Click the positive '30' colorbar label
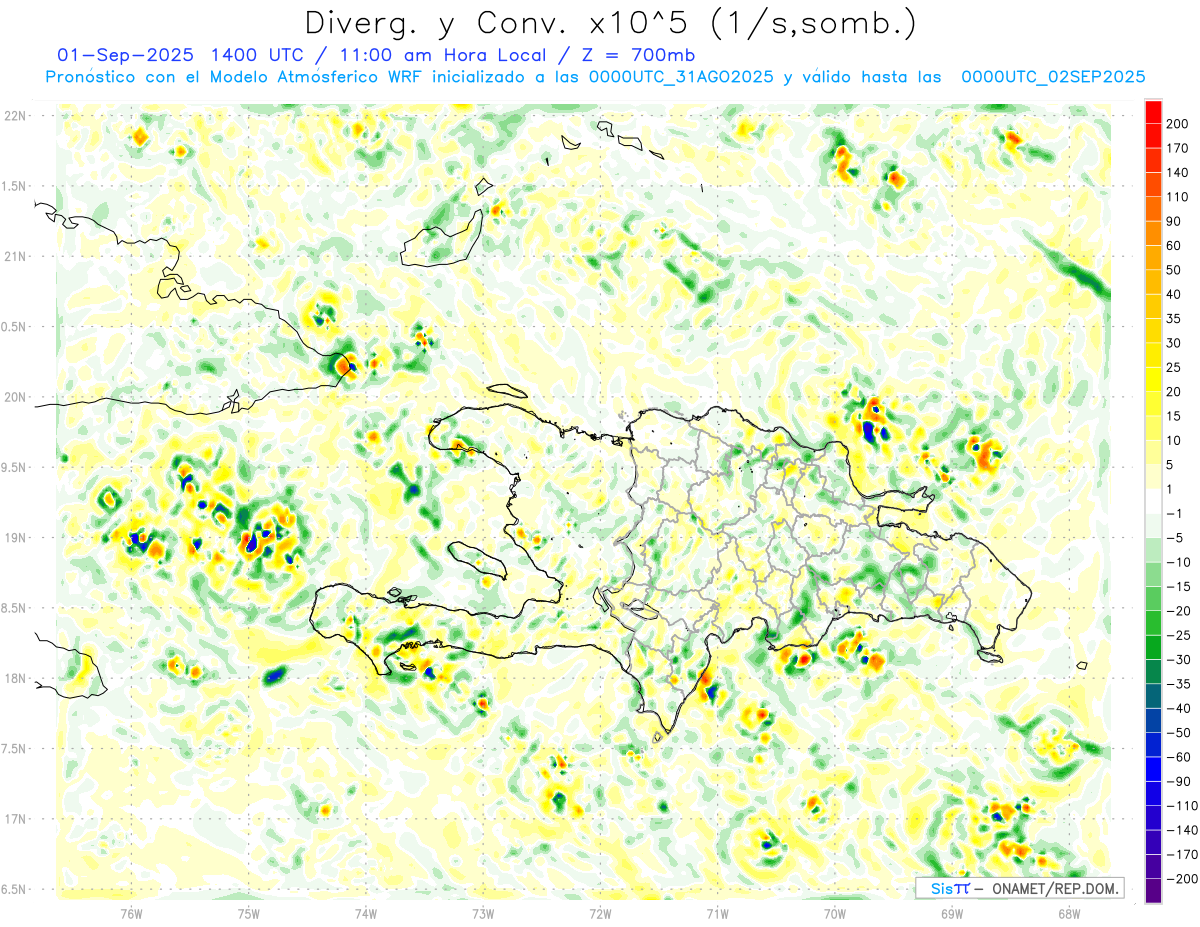Screen dimensions: 1200x927 coord(1175,343)
